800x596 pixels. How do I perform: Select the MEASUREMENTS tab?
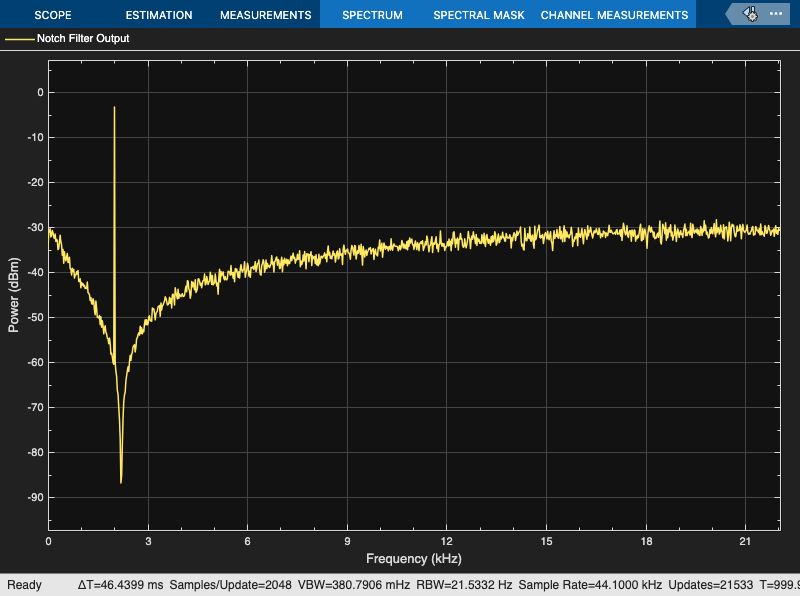pos(265,15)
